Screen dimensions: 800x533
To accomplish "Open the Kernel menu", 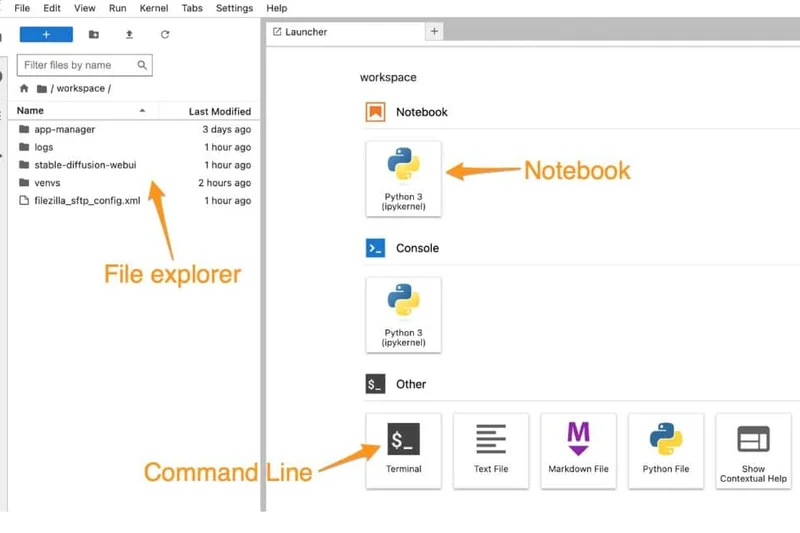I will [154, 8].
